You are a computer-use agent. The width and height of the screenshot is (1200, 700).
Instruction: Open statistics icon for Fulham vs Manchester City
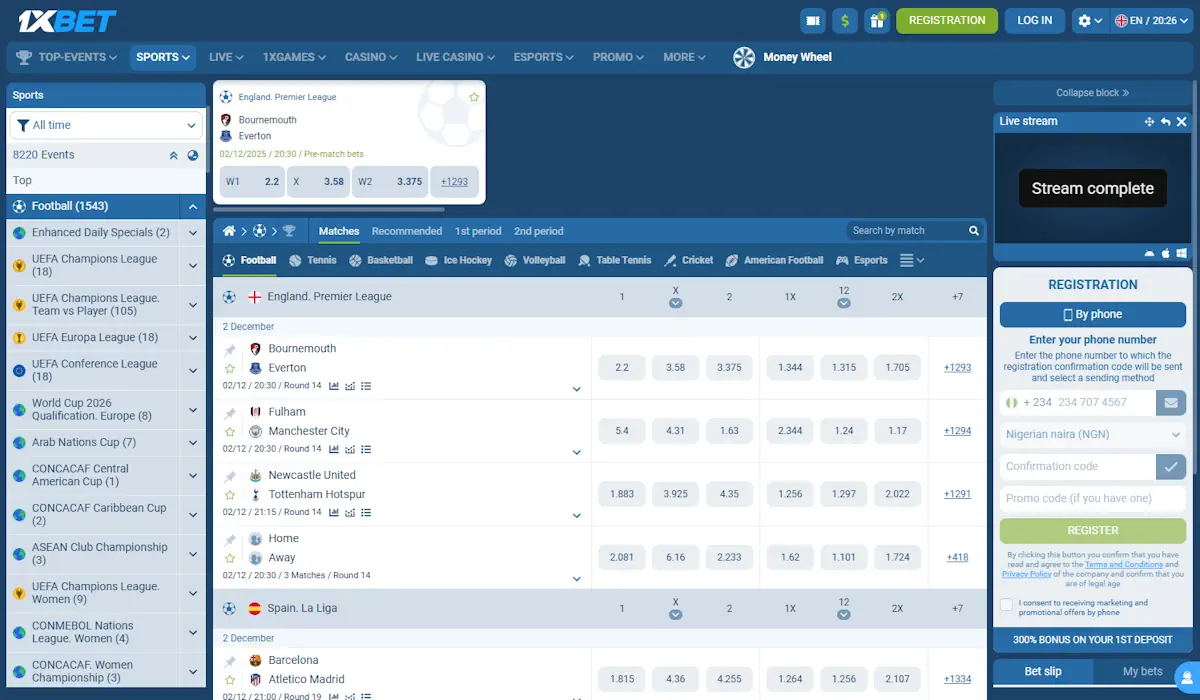[335, 448]
